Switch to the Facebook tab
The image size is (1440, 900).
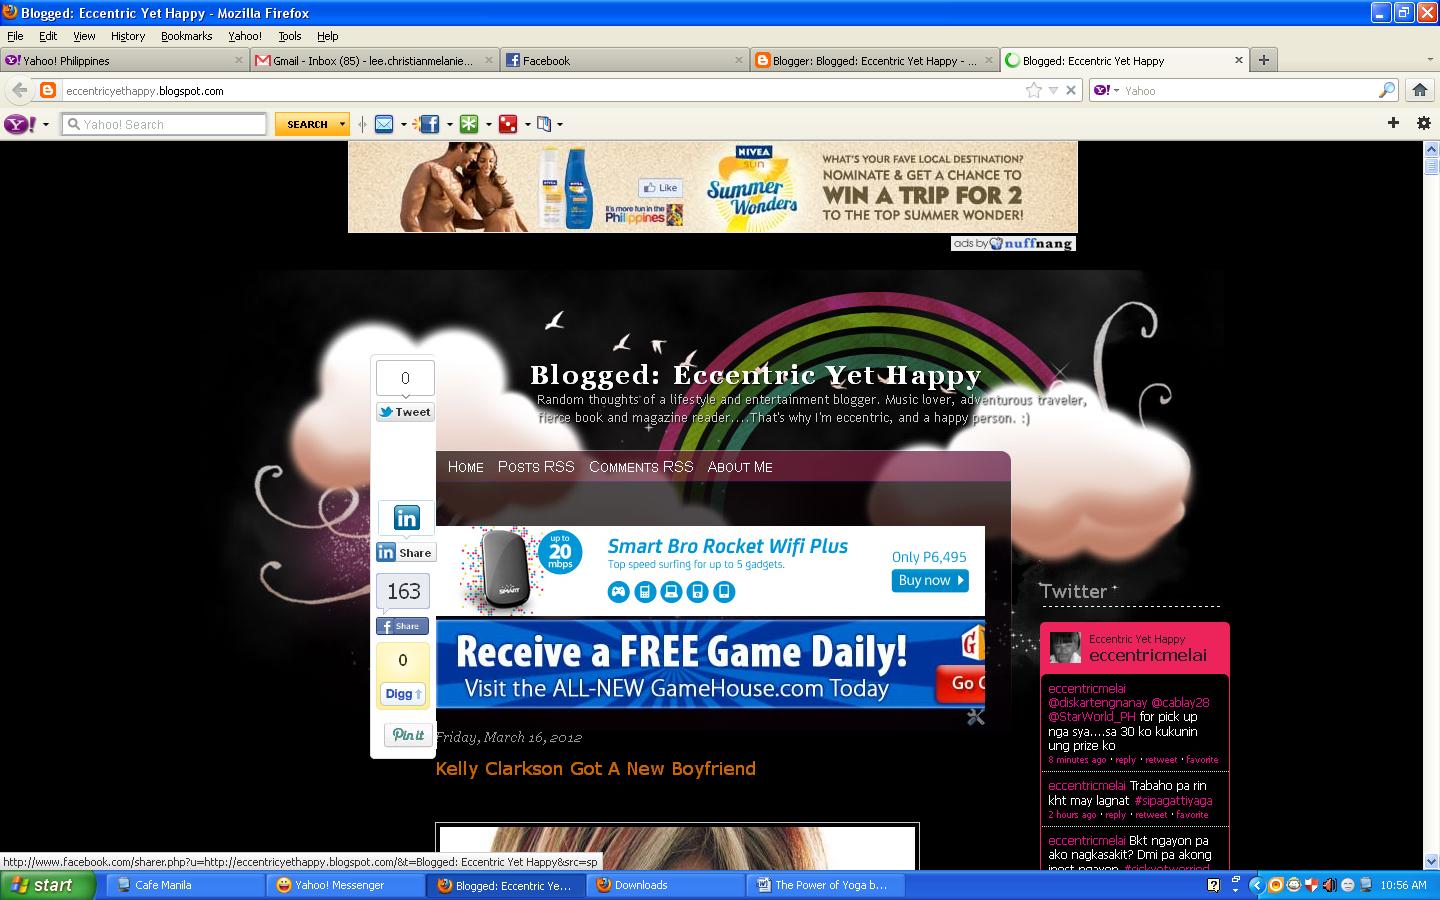pos(624,60)
